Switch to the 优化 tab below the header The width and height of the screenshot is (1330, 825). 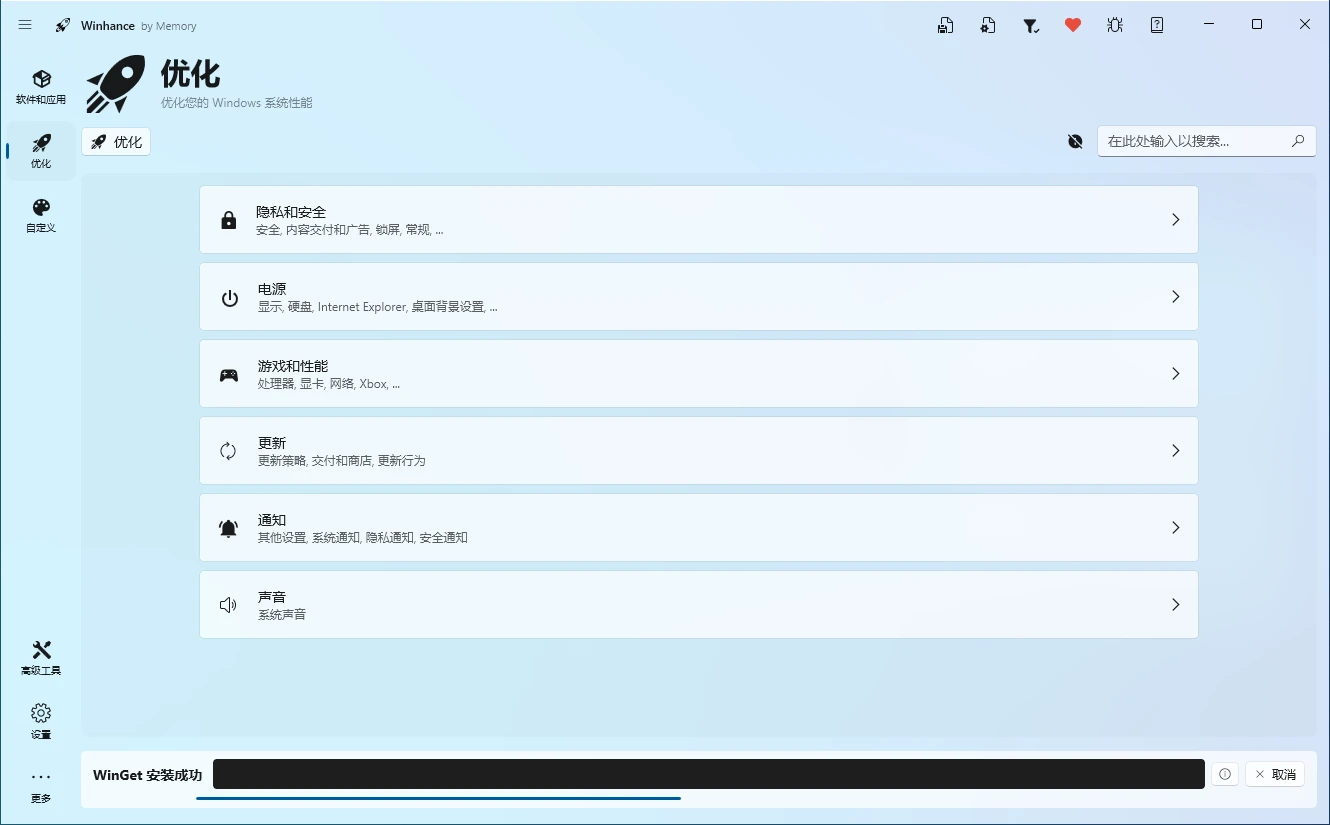[115, 141]
